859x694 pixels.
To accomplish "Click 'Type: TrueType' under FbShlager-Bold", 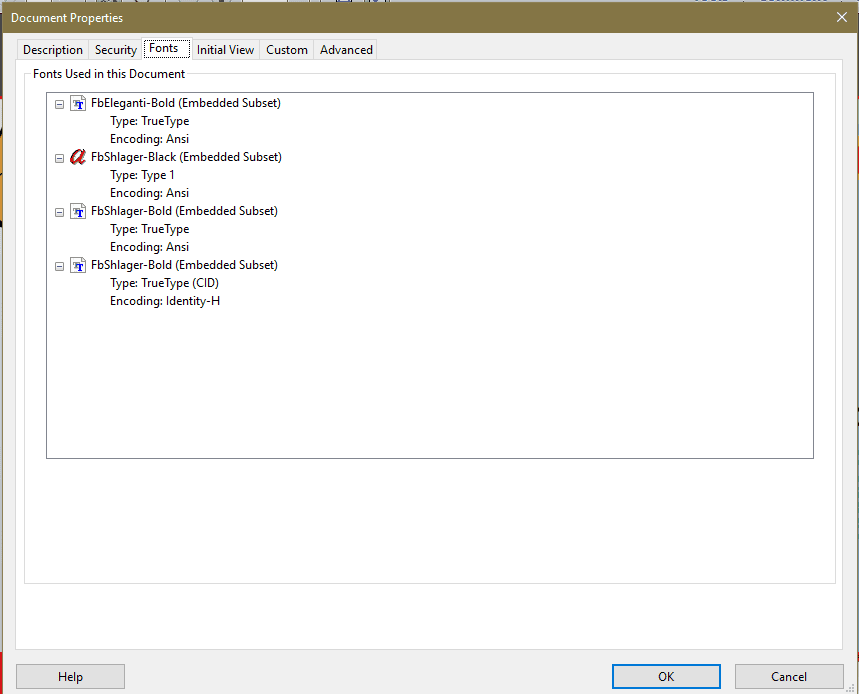I will (150, 229).
